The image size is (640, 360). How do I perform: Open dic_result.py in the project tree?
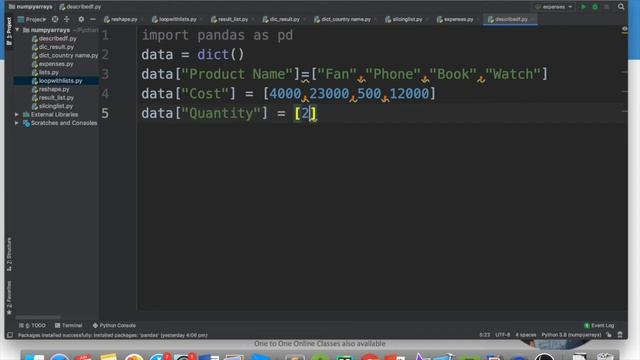click(x=53, y=47)
